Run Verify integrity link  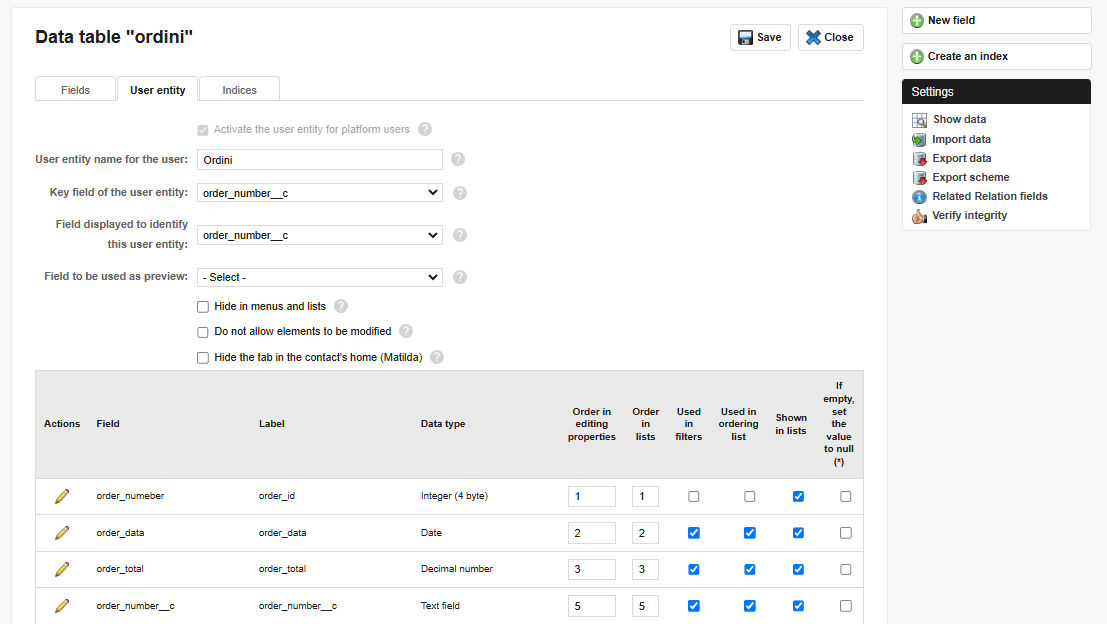[x=969, y=215]
